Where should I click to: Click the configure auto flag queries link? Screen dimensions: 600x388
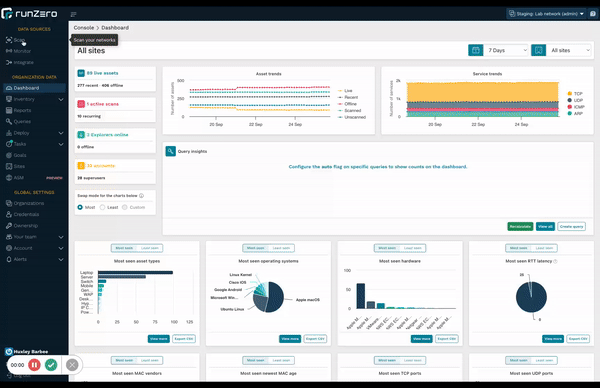(378, 167)
